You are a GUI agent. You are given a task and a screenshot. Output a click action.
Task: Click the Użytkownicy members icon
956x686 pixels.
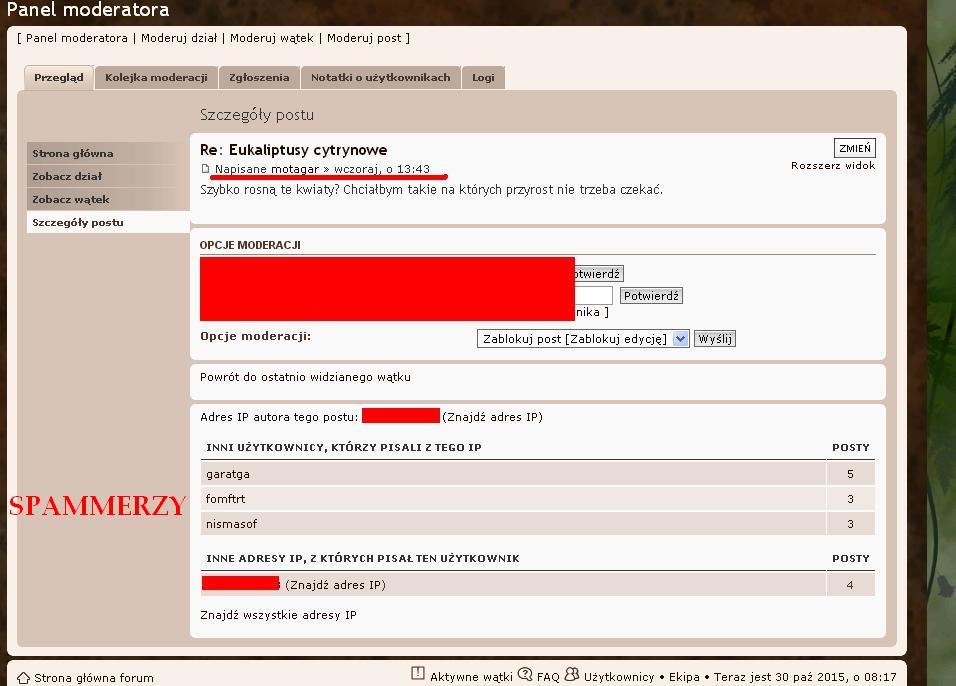coord(572,675)
